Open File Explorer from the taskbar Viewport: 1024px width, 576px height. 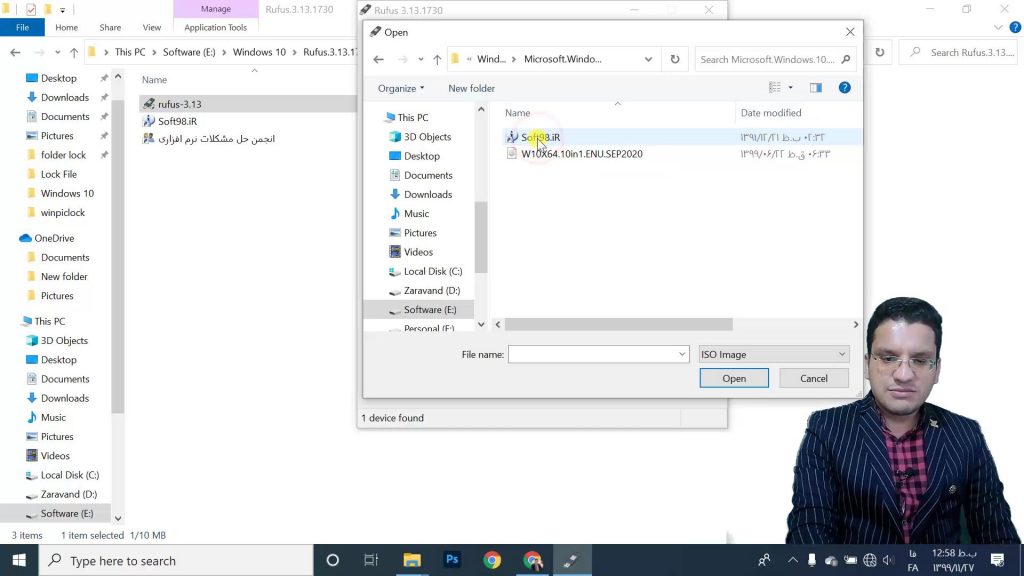click(x=411, y=560)
